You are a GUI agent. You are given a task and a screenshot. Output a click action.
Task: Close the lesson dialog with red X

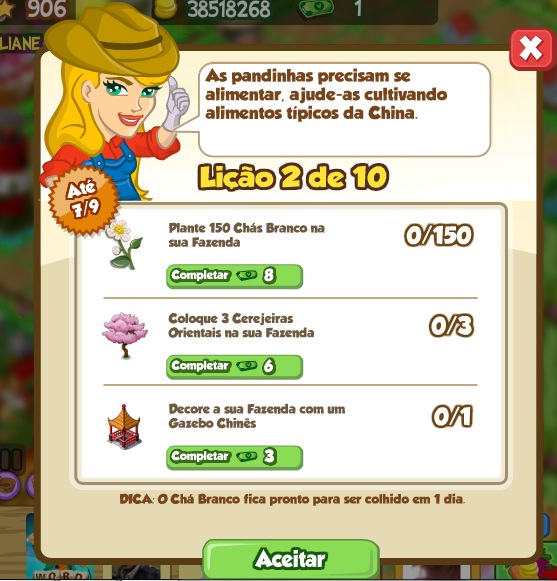[x=531, y=50]
